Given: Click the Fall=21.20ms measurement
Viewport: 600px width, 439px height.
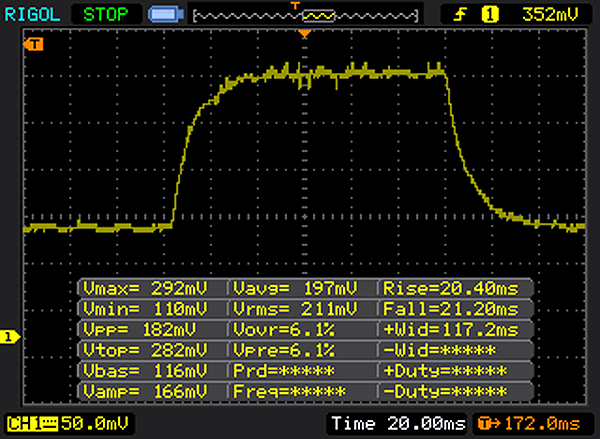Looking at the screenshot, I should click(x=451, y=309).
